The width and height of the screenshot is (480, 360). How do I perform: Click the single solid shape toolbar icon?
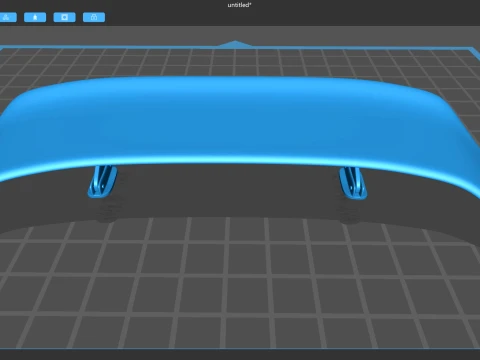(x=35, y=17)
